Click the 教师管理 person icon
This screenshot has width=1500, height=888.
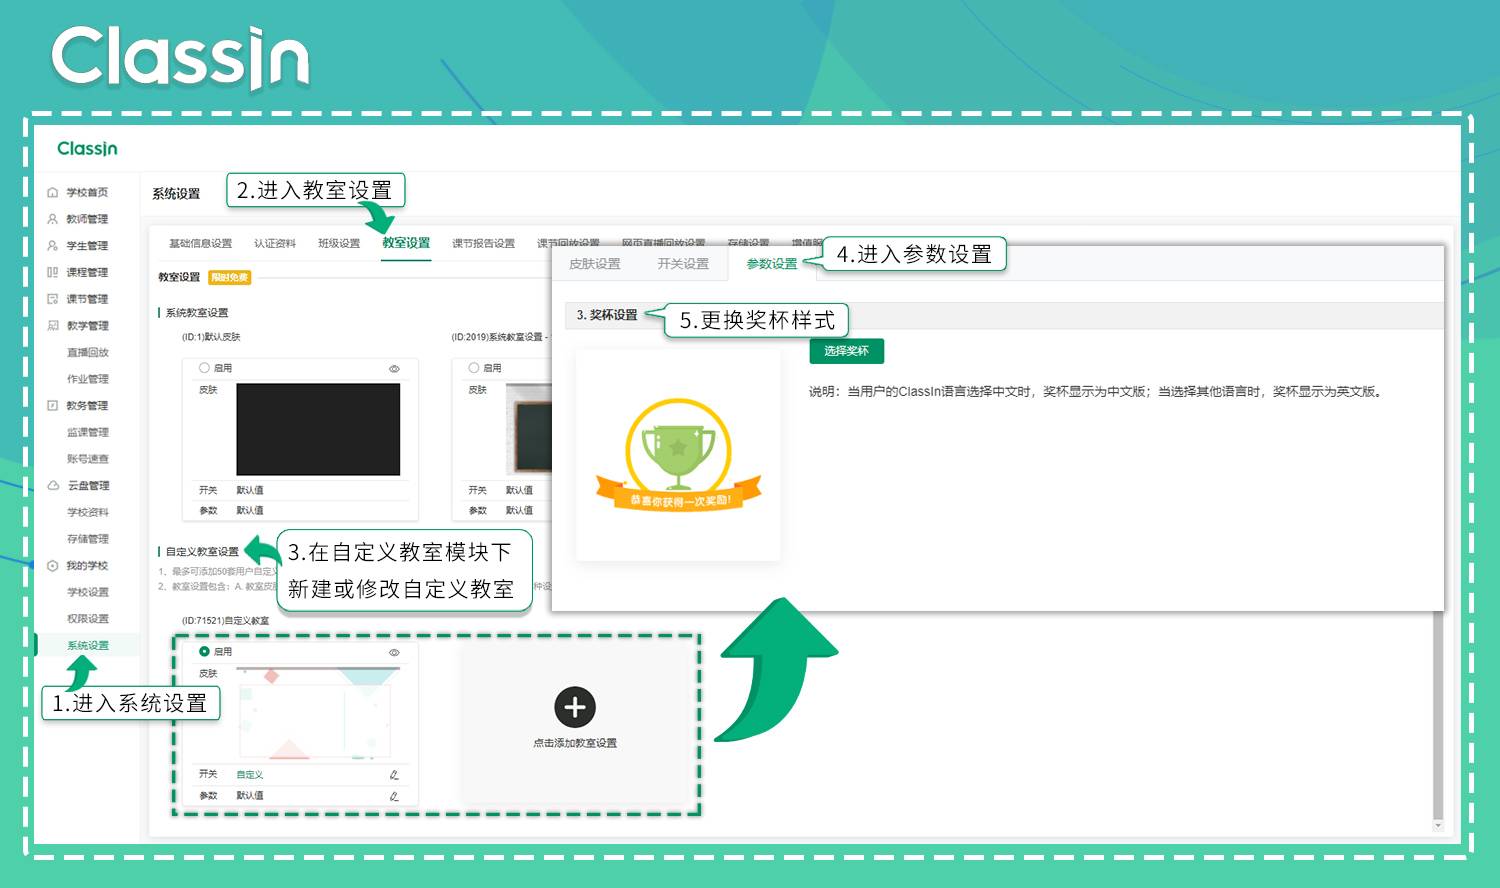coord(53,219)
